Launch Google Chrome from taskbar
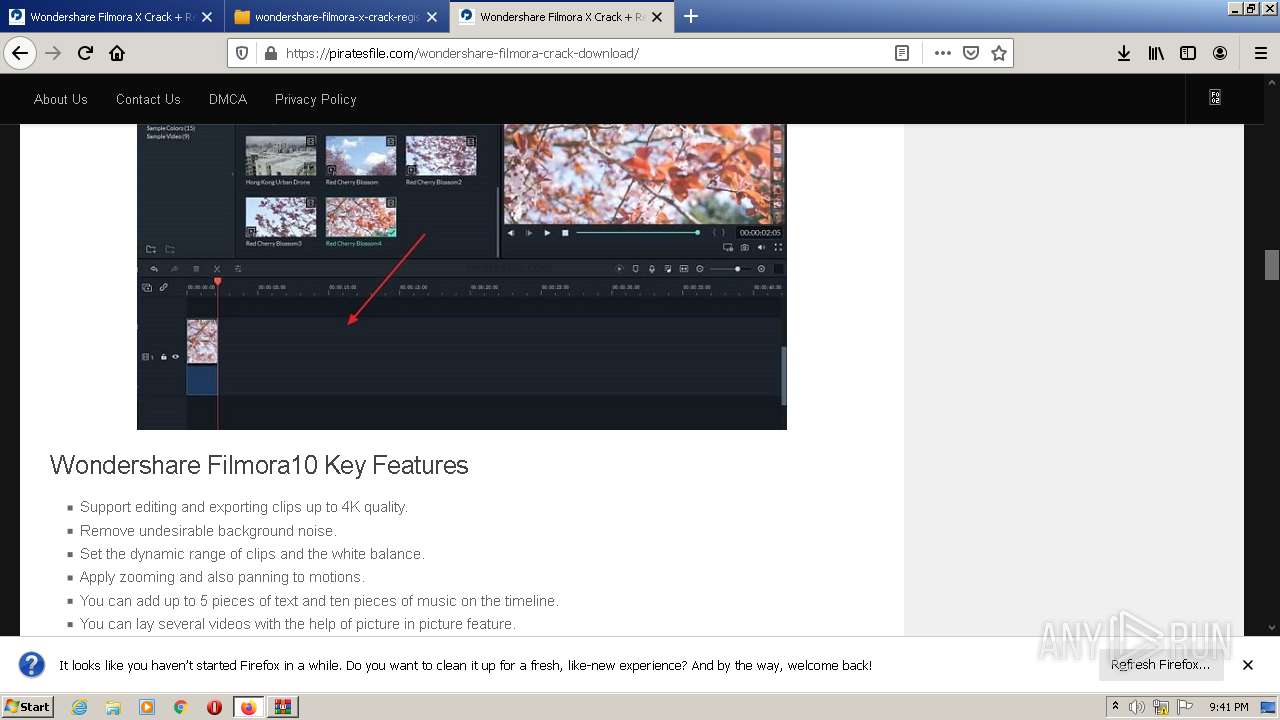The width and height of the screenshot is (1280, 720). 180,707
